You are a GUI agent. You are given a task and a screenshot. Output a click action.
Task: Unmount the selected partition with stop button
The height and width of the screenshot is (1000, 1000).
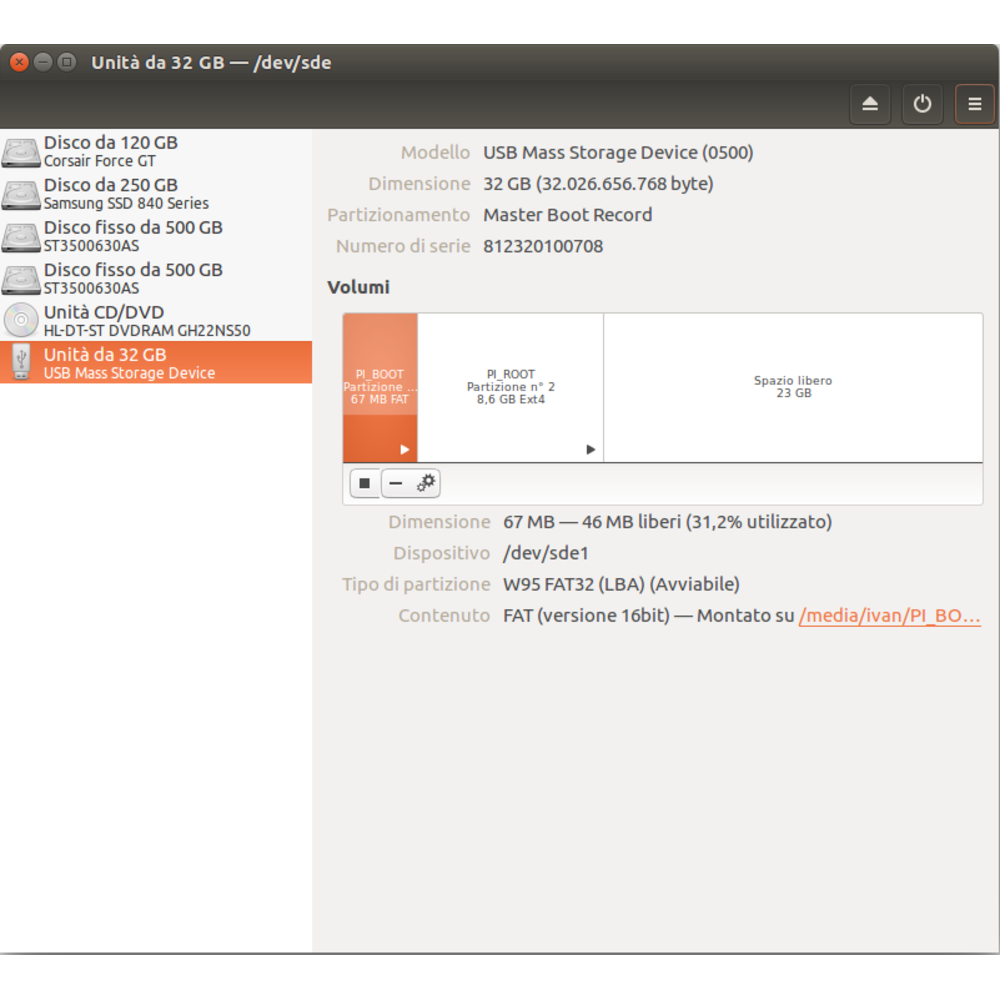[365, 484]
